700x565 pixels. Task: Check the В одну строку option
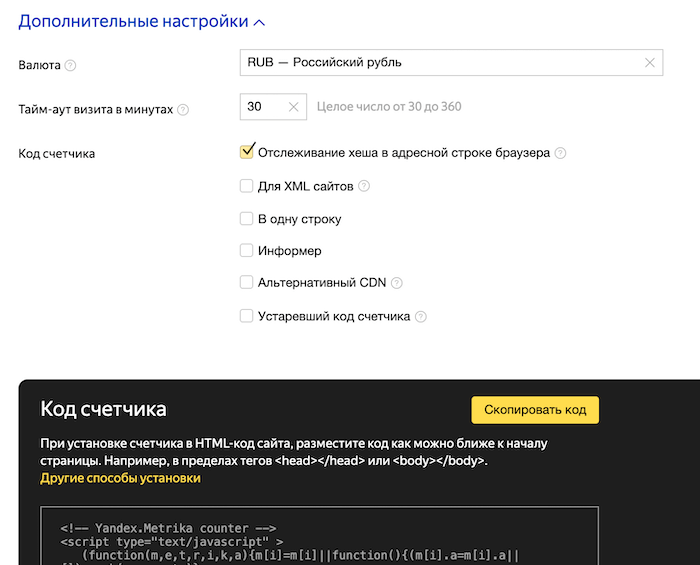[247, 219]
